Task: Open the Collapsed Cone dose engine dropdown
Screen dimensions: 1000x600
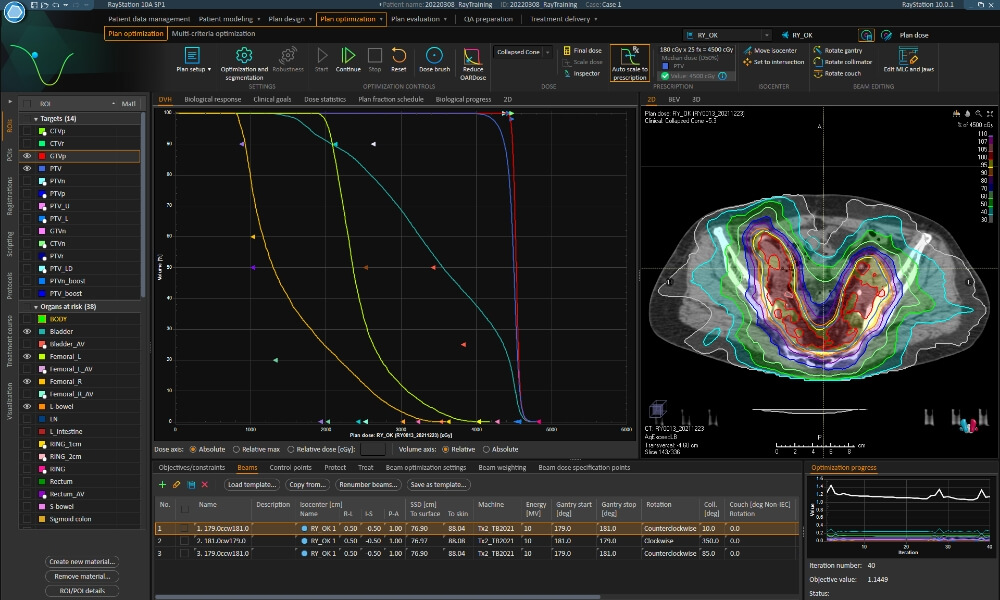Action: (x=547, y=52)
